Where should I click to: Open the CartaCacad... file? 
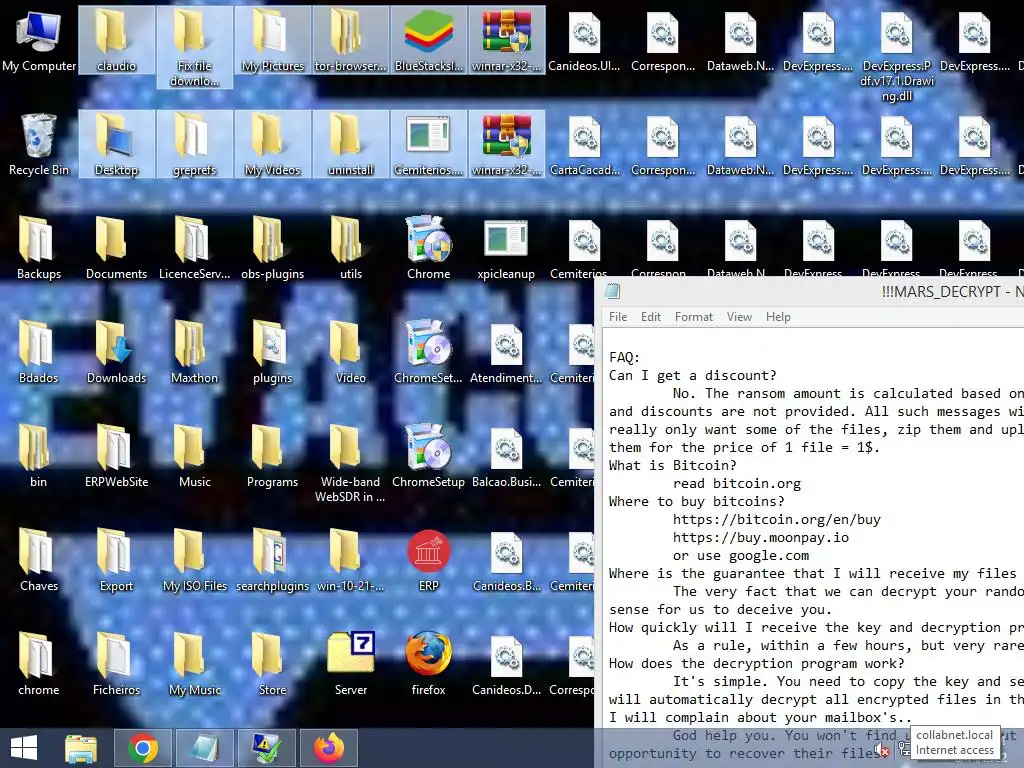(x=584, y=144)
